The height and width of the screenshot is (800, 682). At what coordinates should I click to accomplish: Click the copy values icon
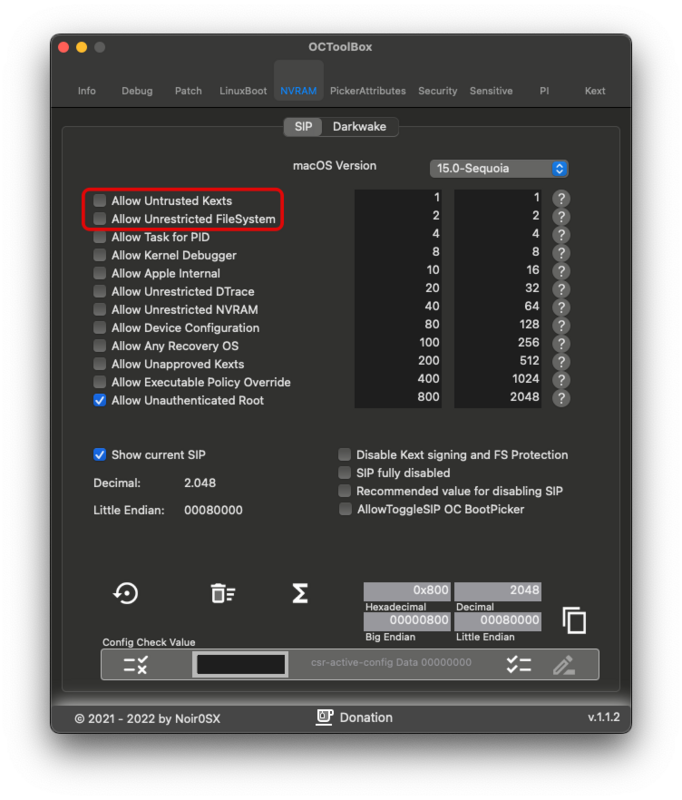click(x=574, y=620)
